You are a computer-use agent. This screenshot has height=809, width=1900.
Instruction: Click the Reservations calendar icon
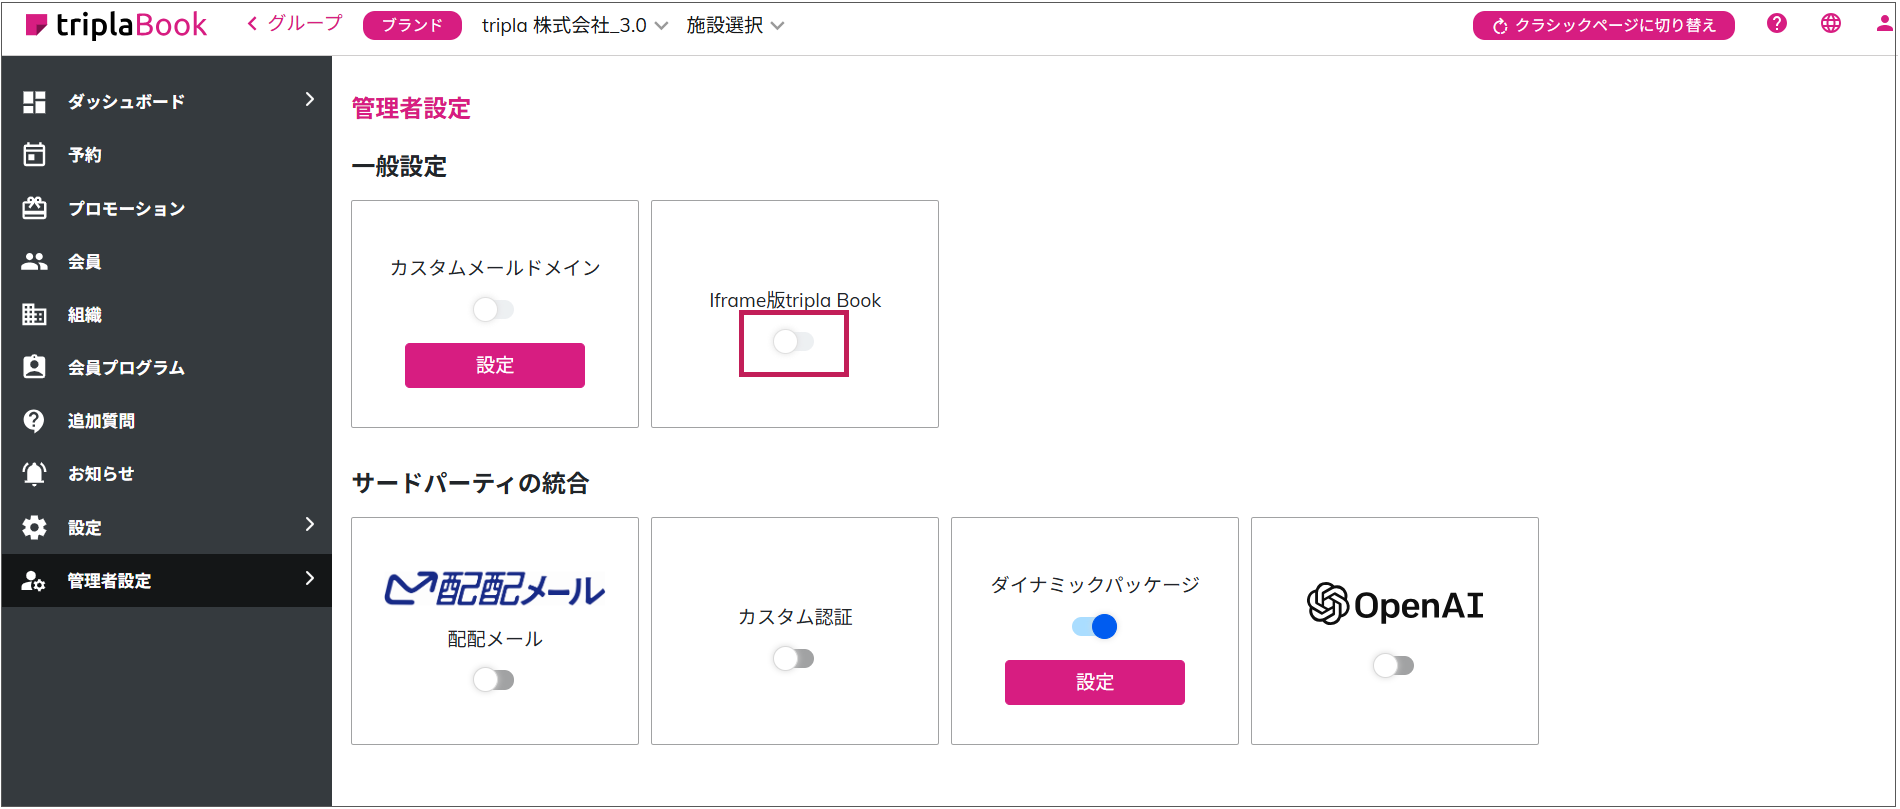pyautogui.click(x=35, y=155)
